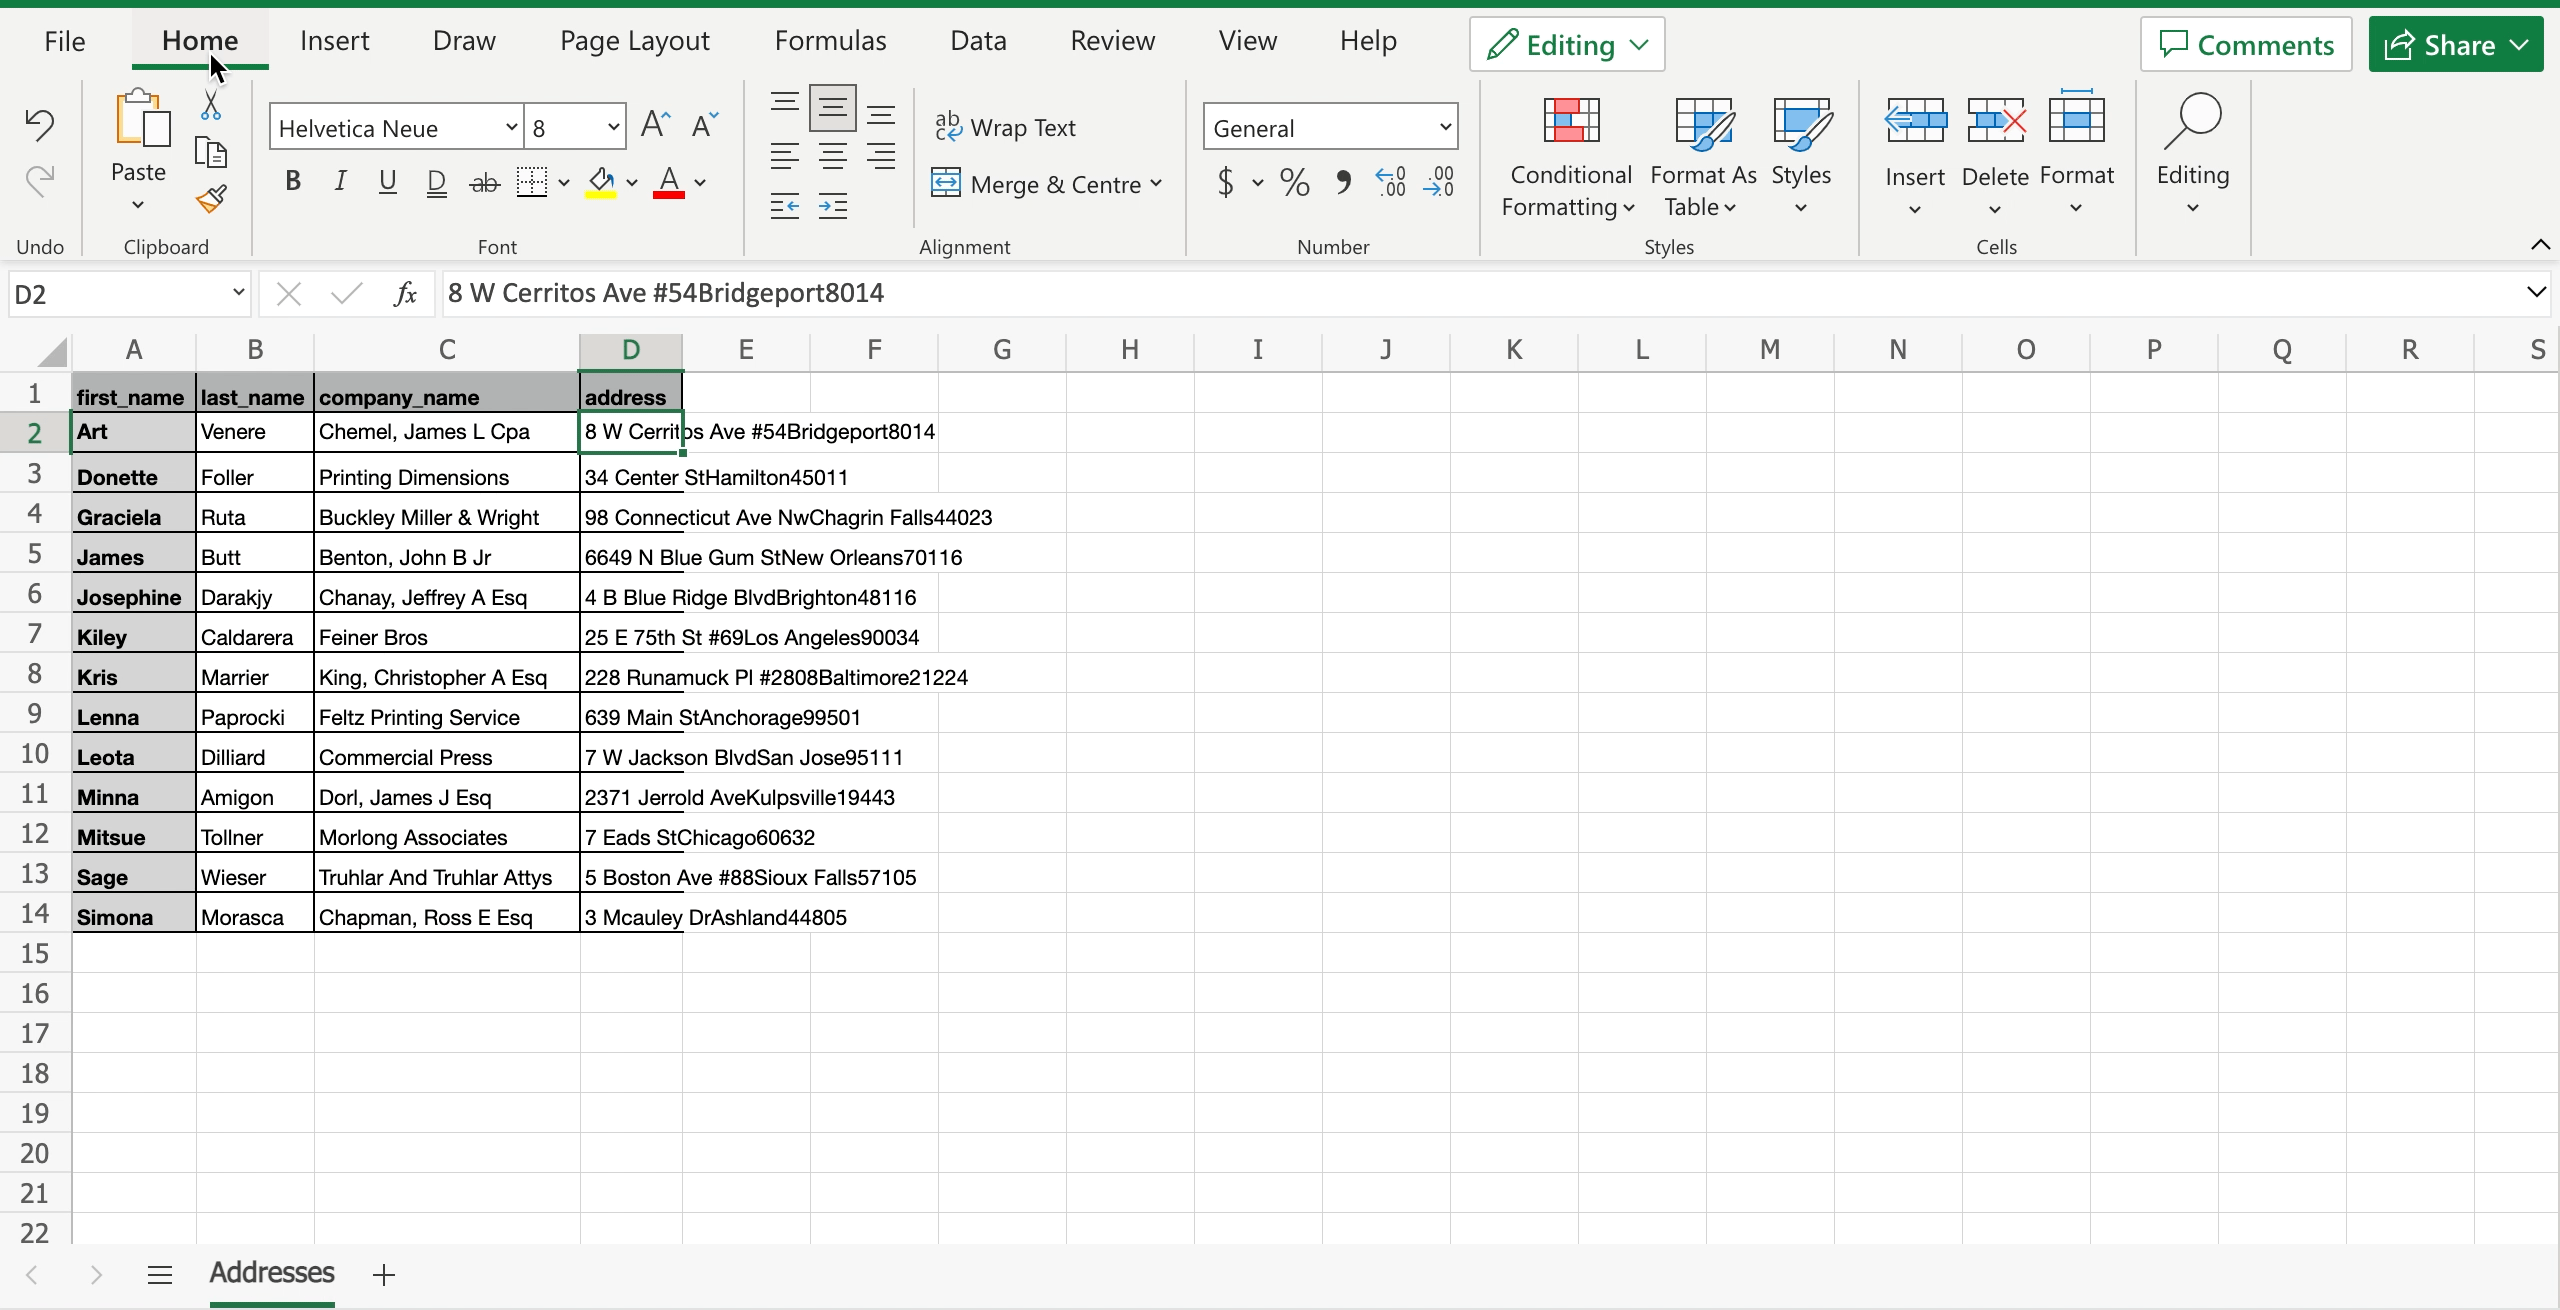Click the Undo arrow
The width and height of the screenshot is (2560, 1310).
click(x=40, y=124)
